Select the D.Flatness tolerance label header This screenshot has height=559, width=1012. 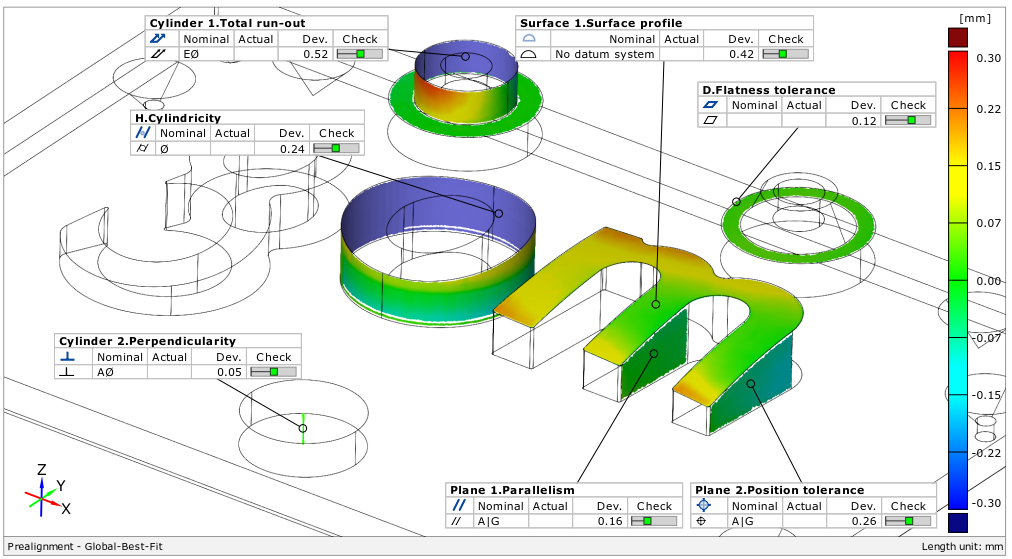(768, 90)
